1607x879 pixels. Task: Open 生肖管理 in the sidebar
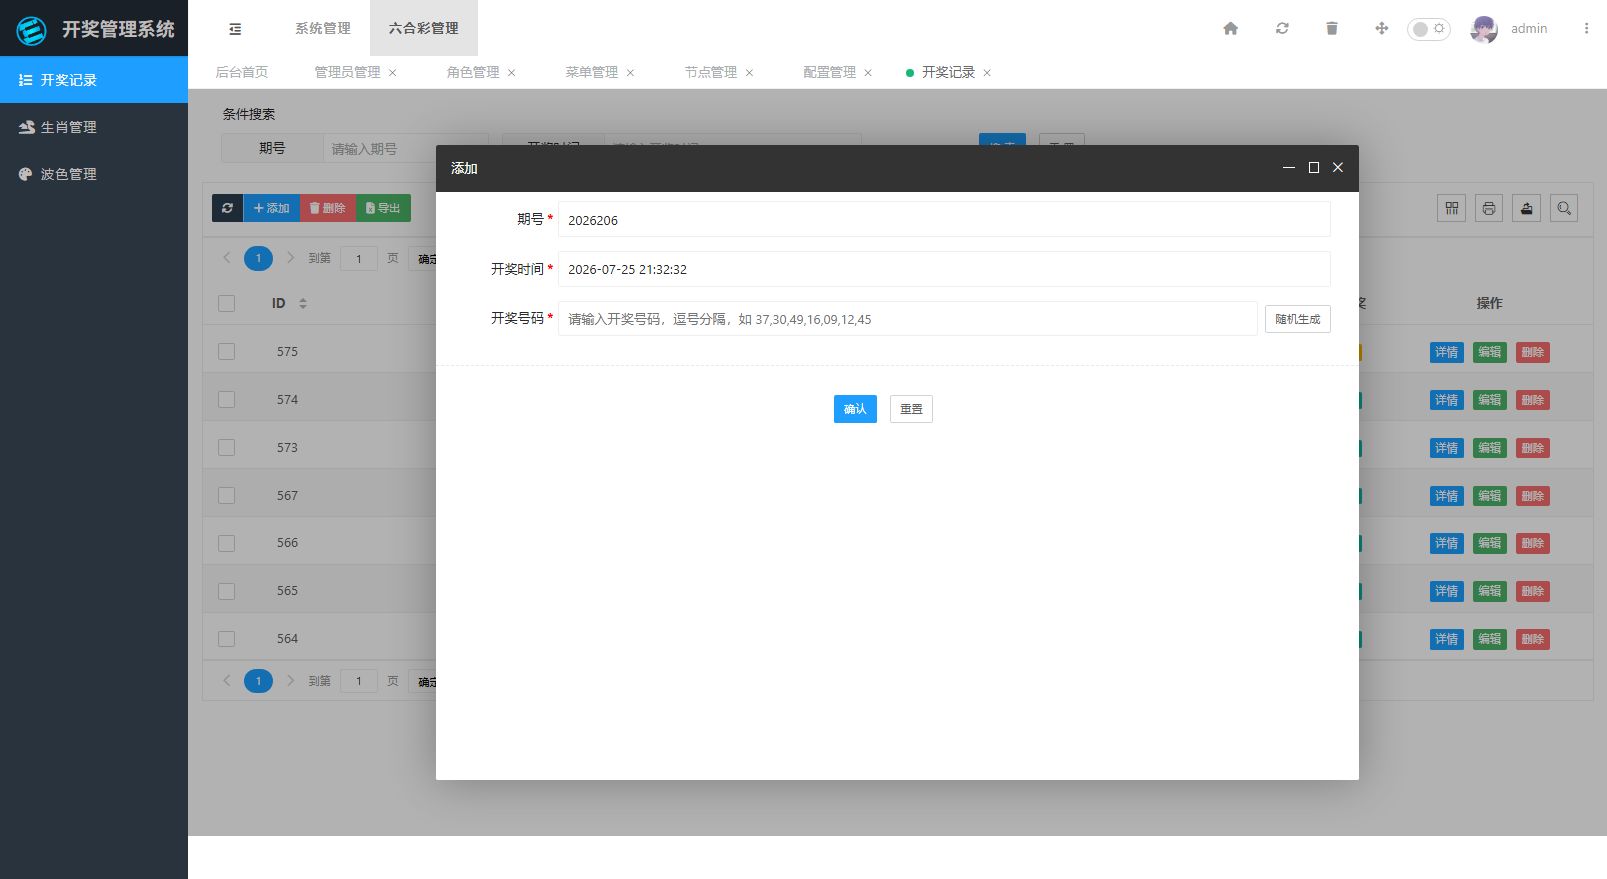pos(94,127)
